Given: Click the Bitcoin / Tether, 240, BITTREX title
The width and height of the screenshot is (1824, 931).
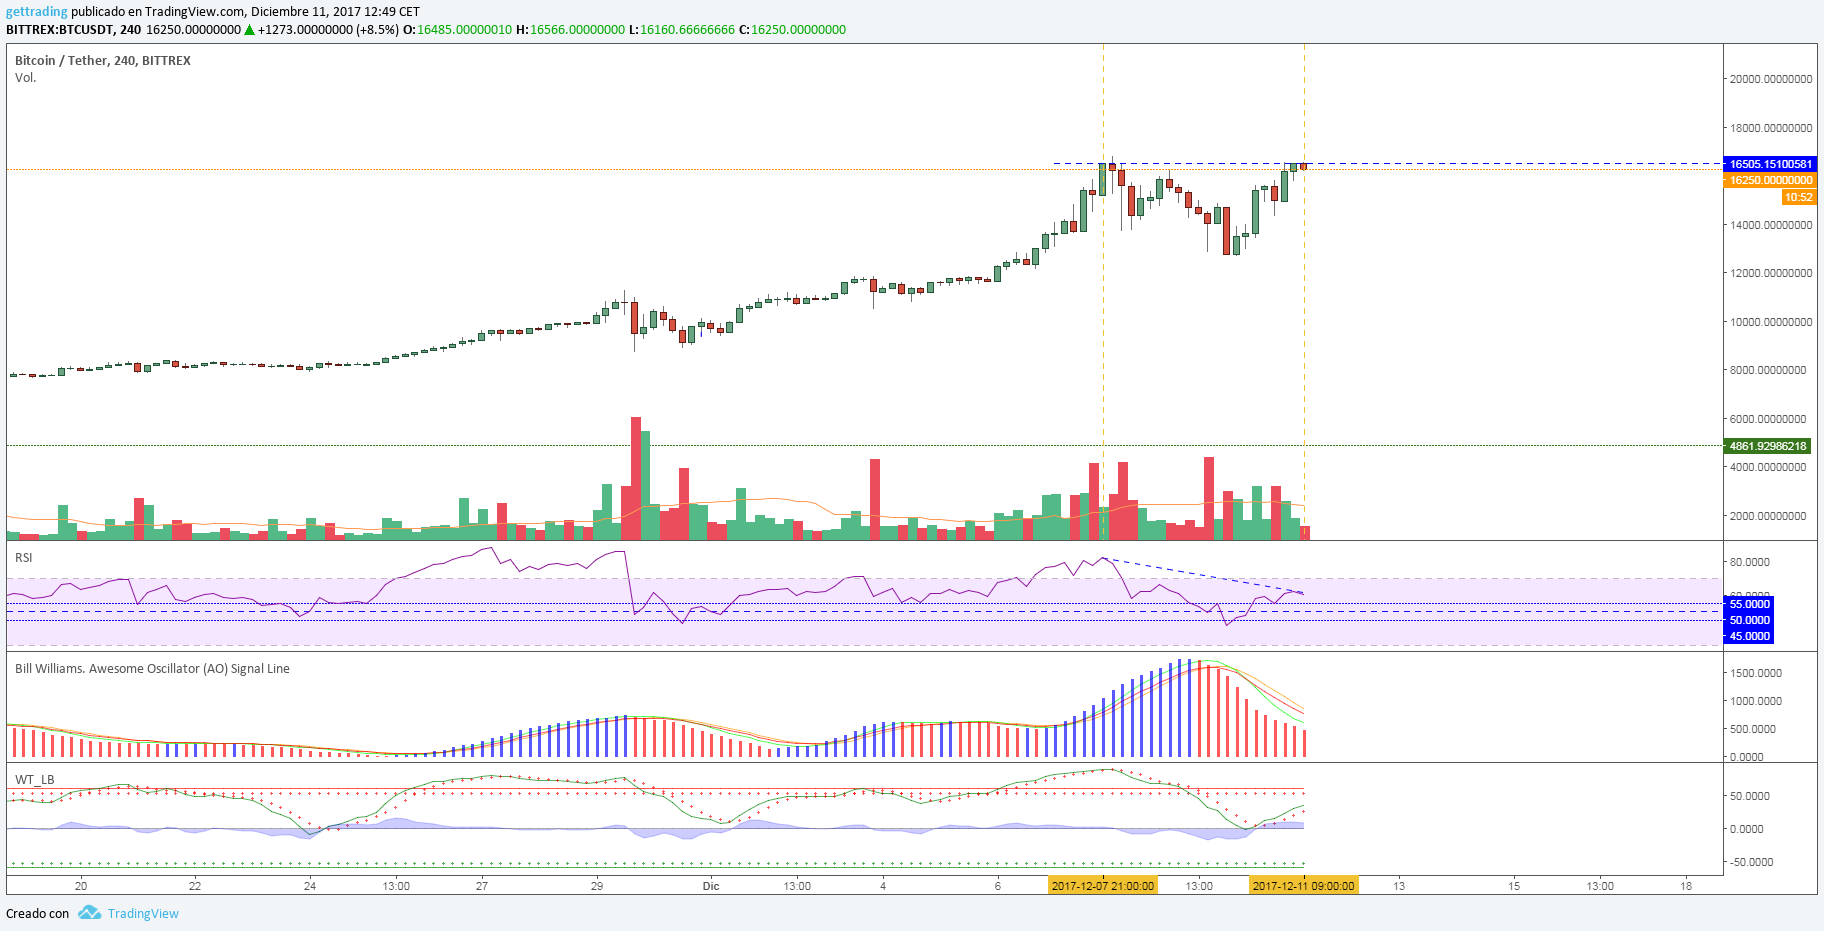Looking at the screenshot, I should tap(103, 61).
